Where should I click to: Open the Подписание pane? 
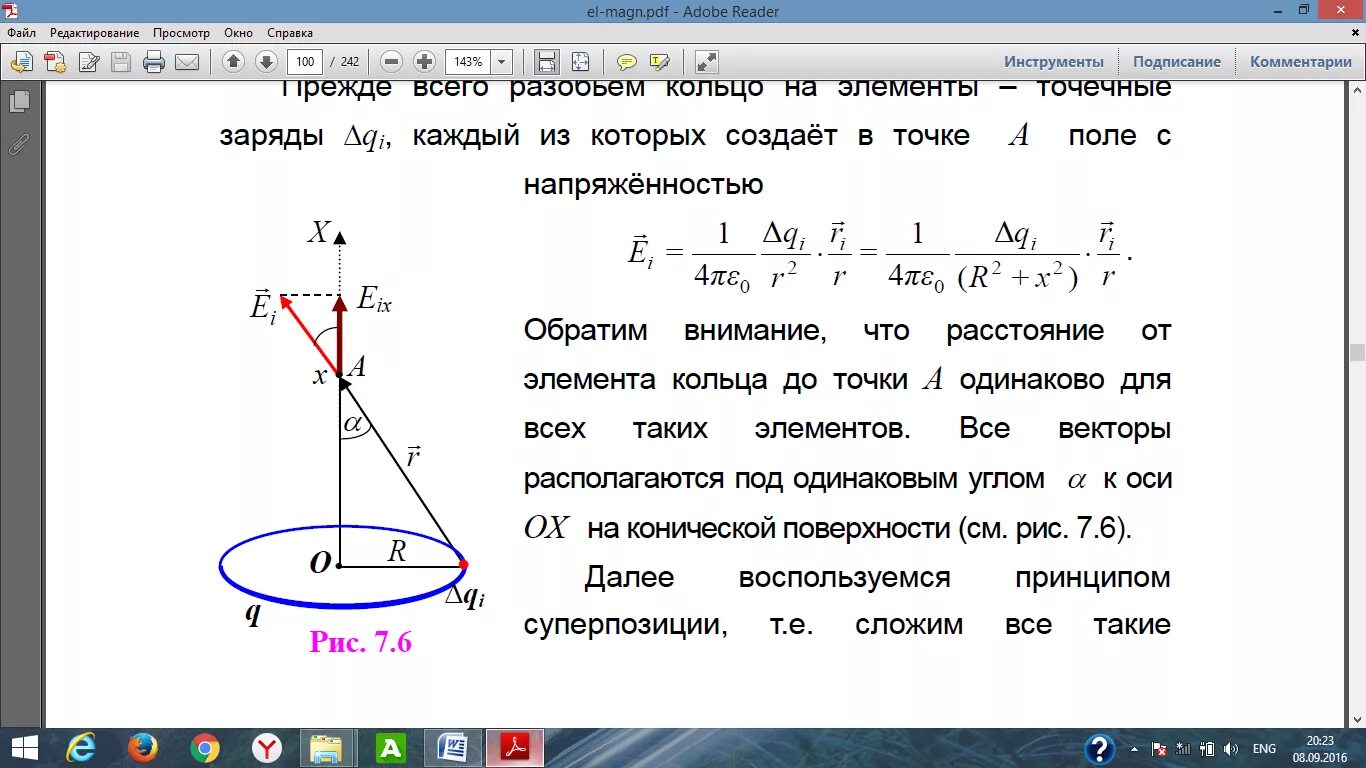(x=1177, y=62)
